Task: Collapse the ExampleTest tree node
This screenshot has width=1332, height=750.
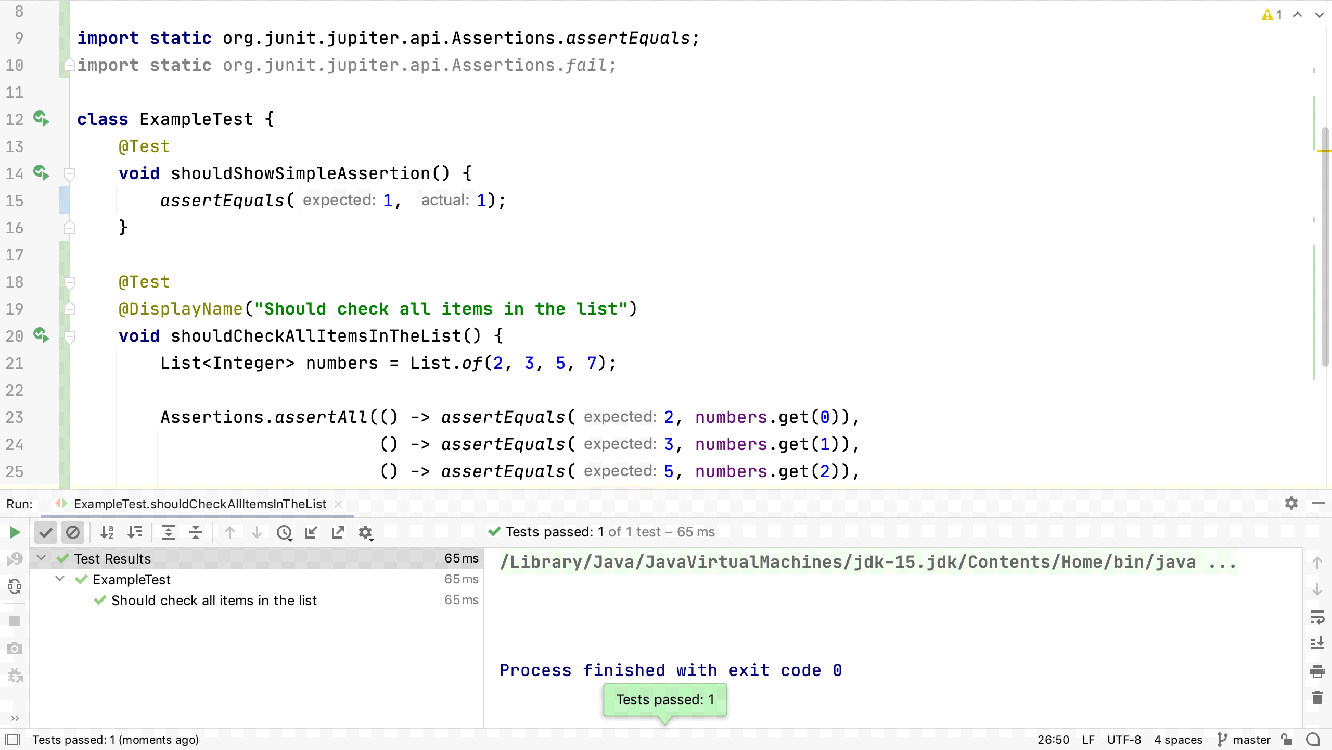Action: [60, 580]
